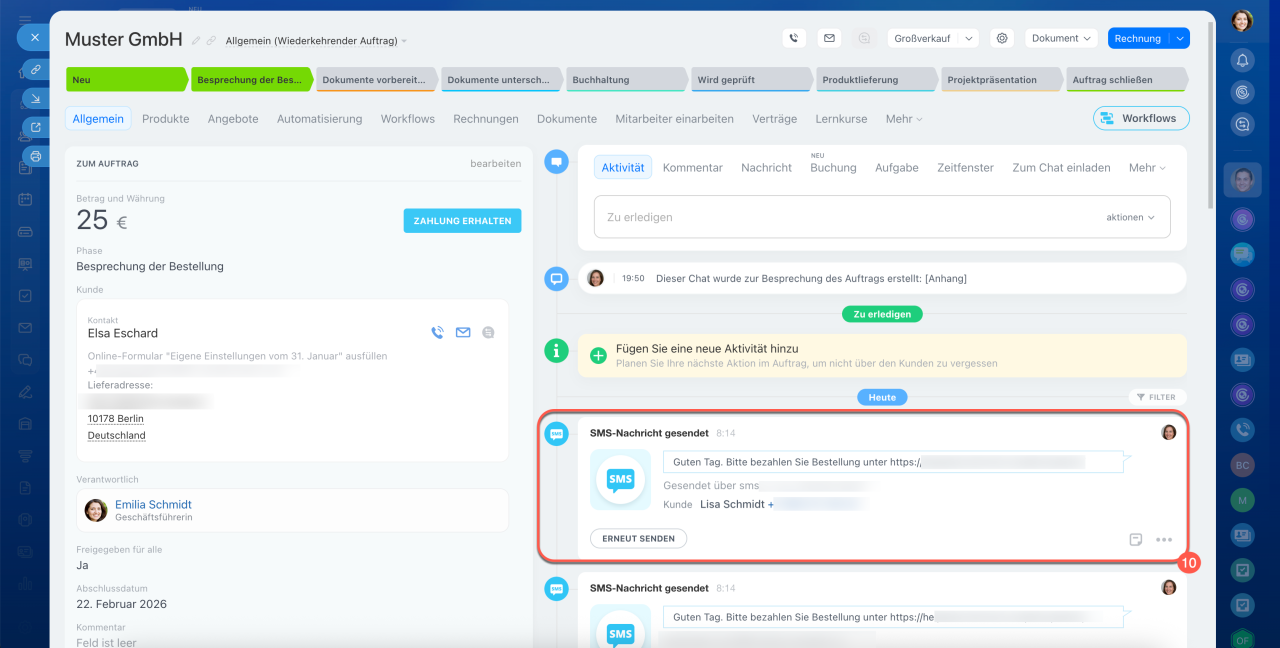Open the Dokument dropdown
Image resolution: width=1280 pixels, height=648 pixels.
1061,38
